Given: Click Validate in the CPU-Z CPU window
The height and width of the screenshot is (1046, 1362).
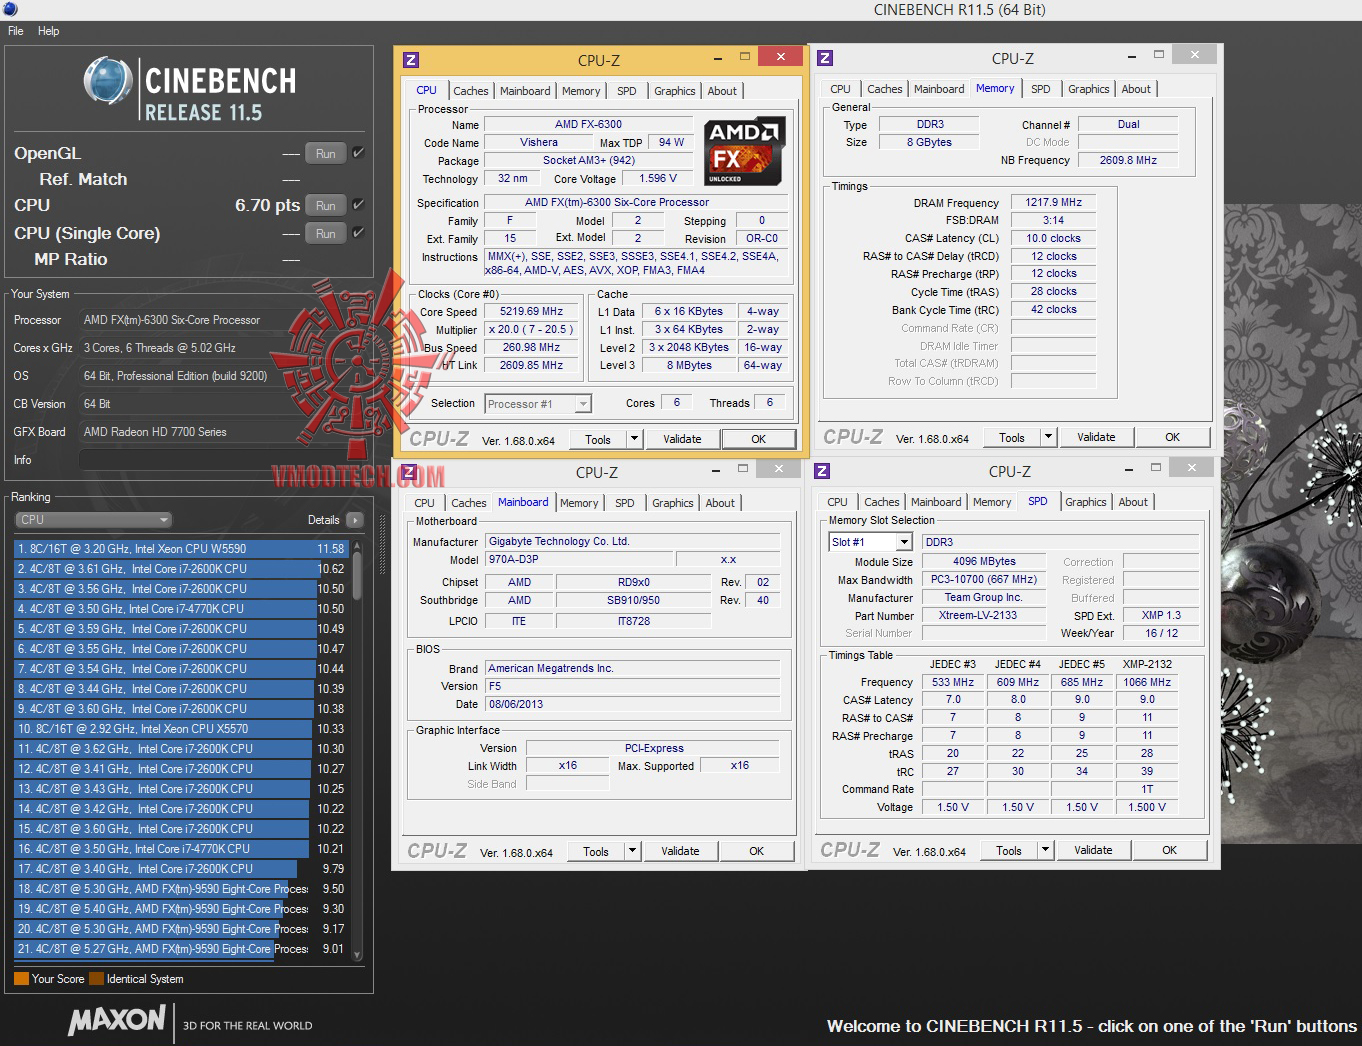Looking at the screenshot, I should [x=682, y=439].
